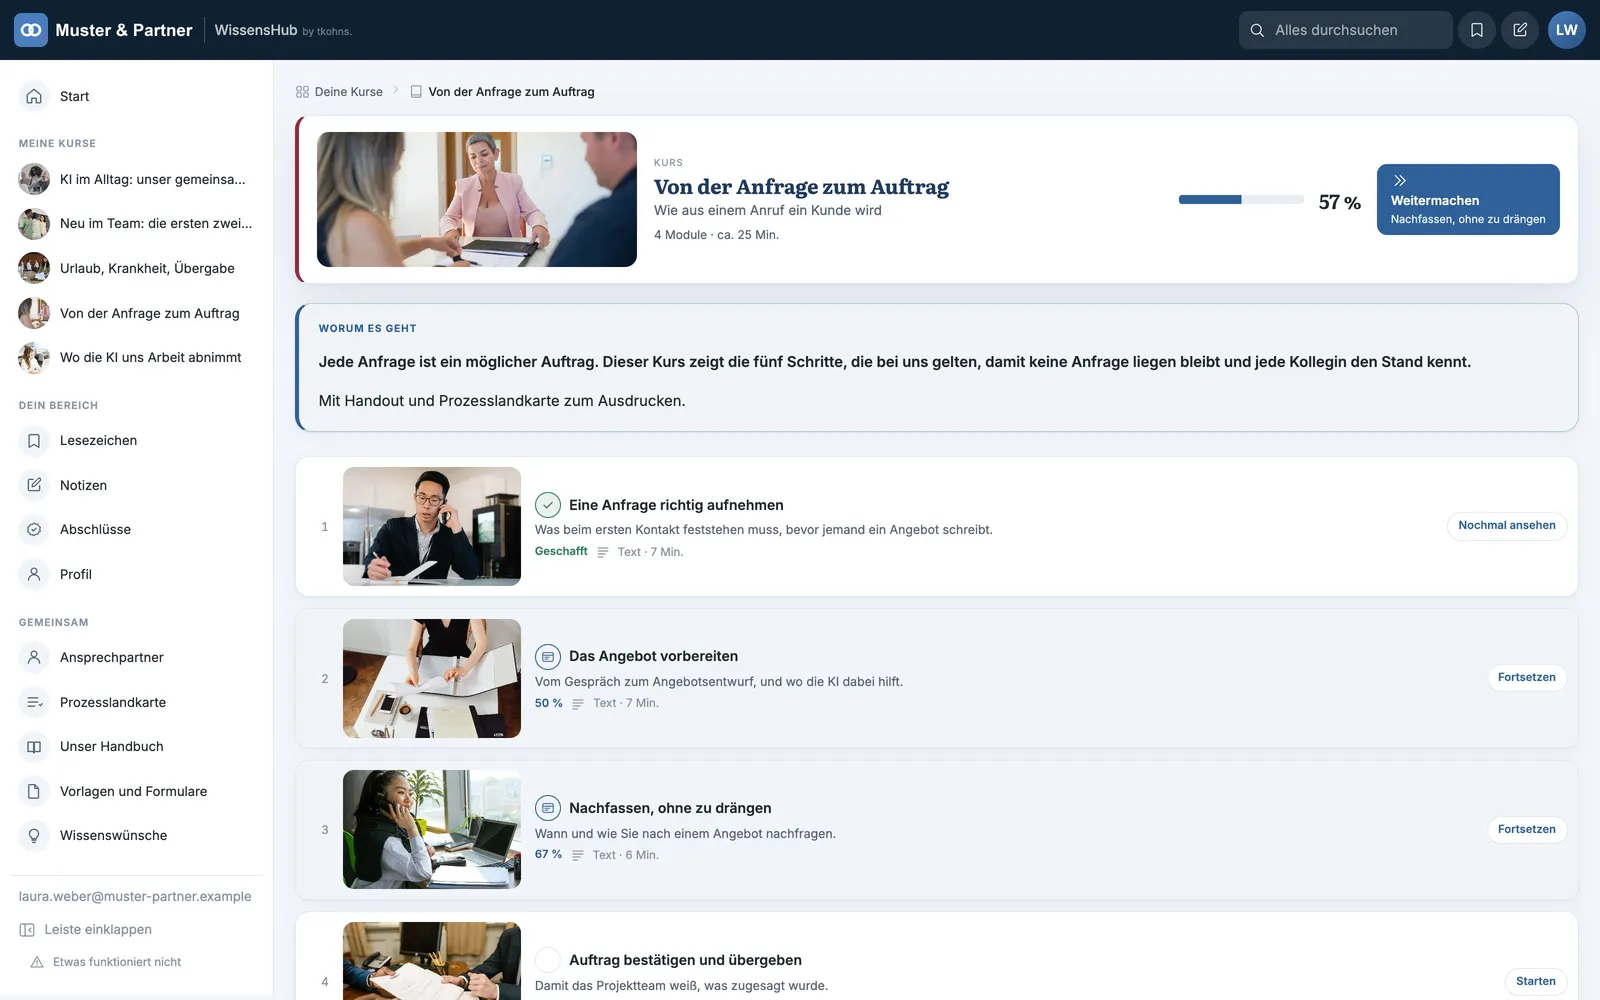Open course KI im Alltag in sidebar
1600x1000 pixels.
(136, 179)
